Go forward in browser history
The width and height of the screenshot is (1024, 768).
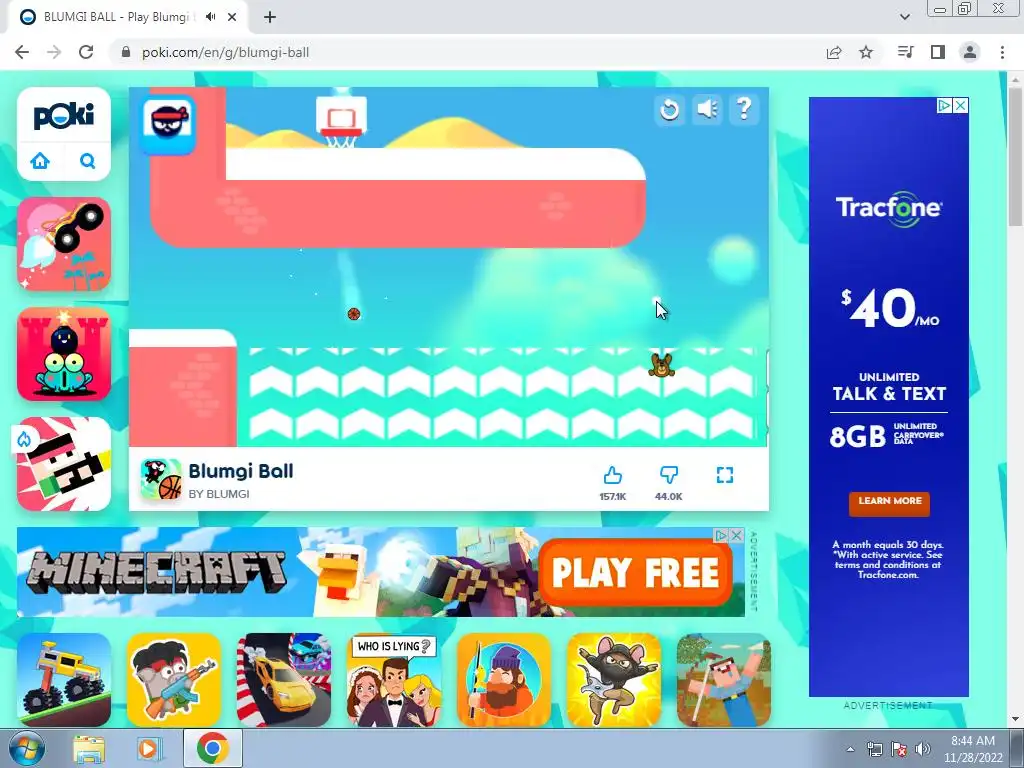pyautogui.click(x=54, y=52)
